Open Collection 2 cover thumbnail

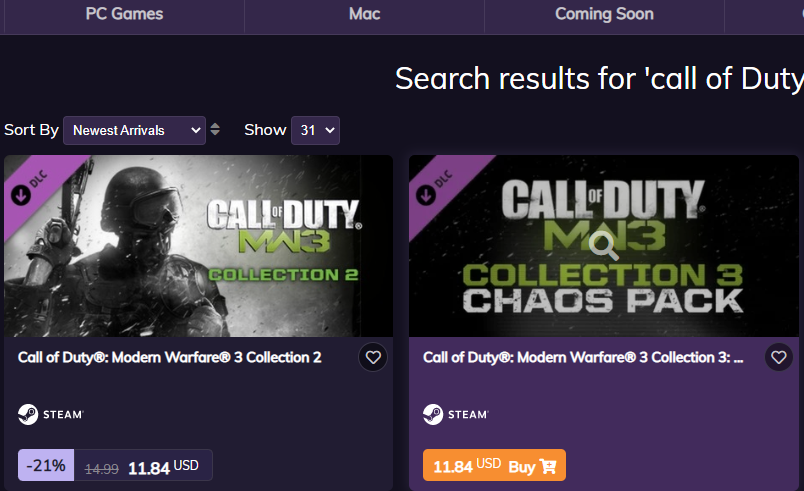[x=198, y=246]
